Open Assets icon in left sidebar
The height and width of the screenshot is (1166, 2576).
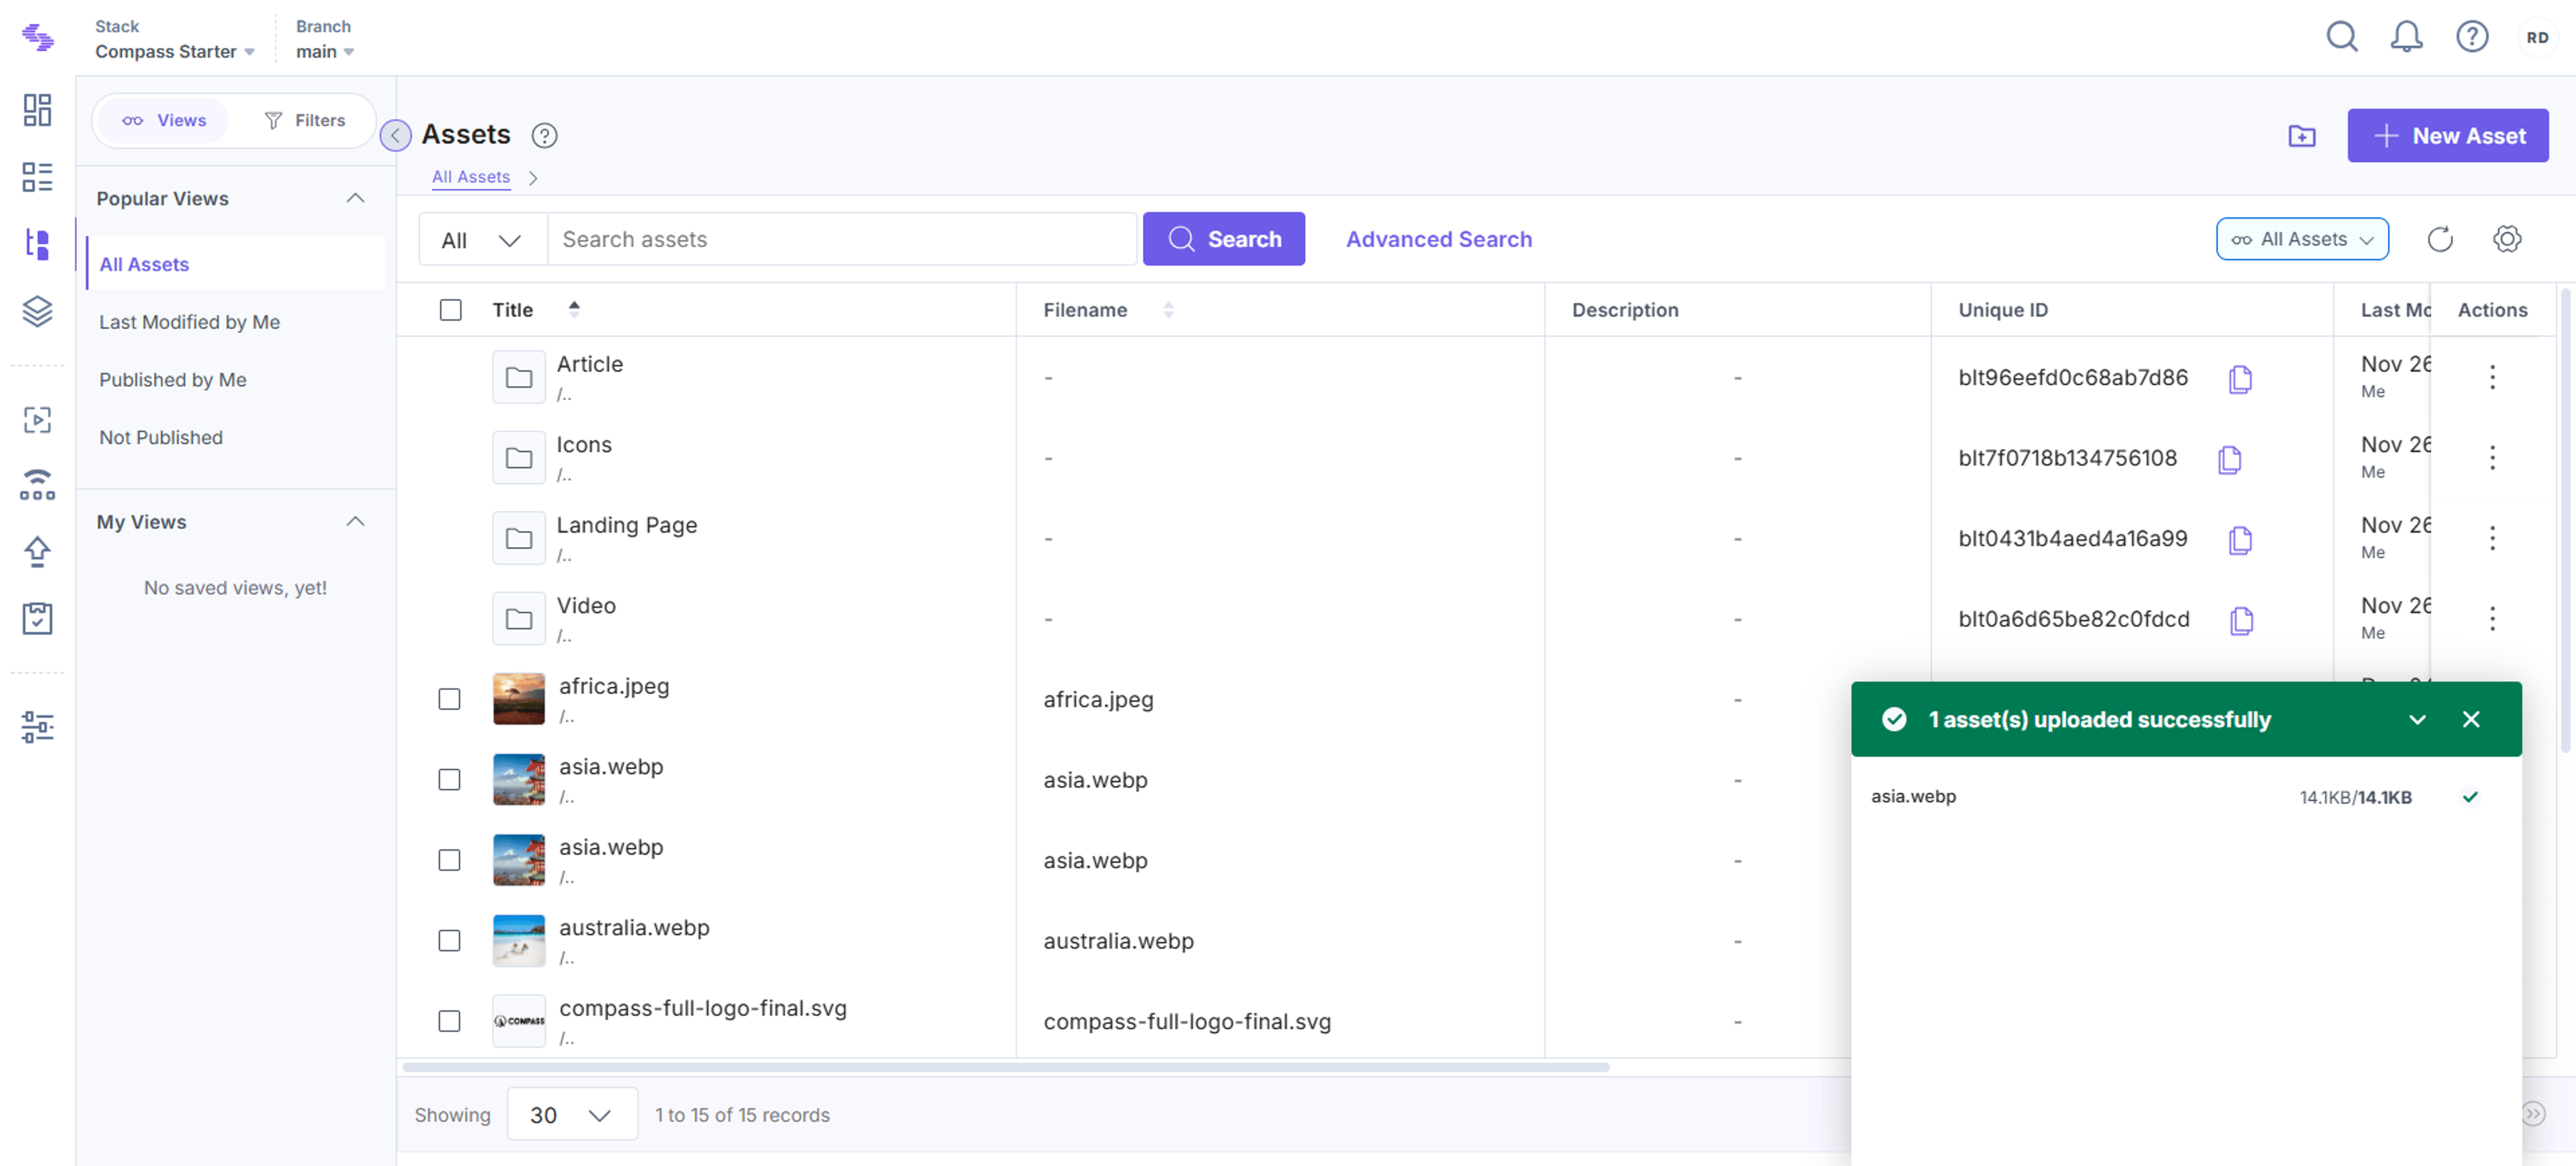point(37,244)
